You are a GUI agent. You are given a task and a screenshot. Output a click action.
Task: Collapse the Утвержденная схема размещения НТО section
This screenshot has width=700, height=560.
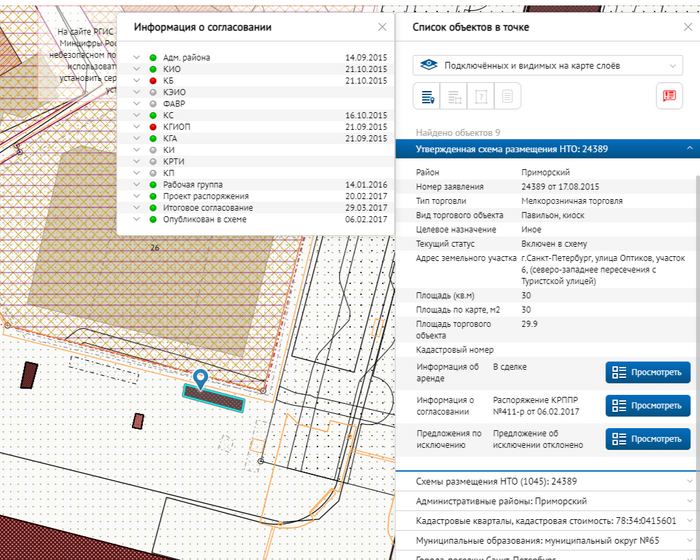tap(688, 149)
